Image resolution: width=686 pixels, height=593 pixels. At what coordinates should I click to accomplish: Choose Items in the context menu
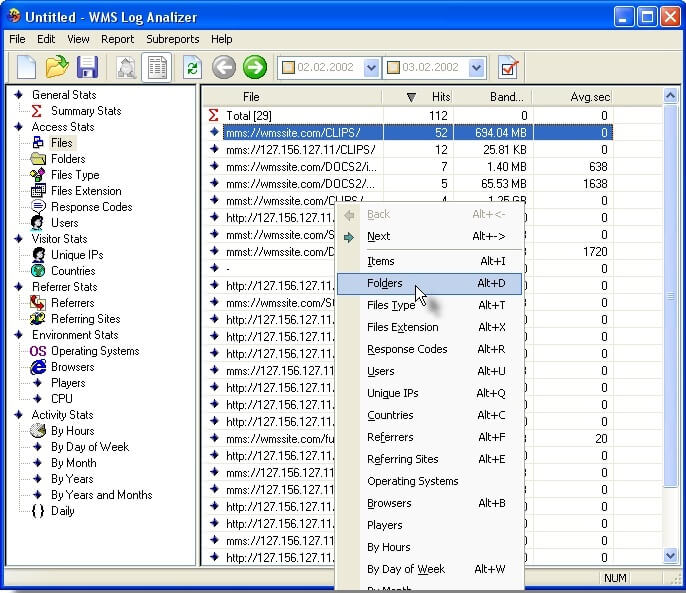429,261
